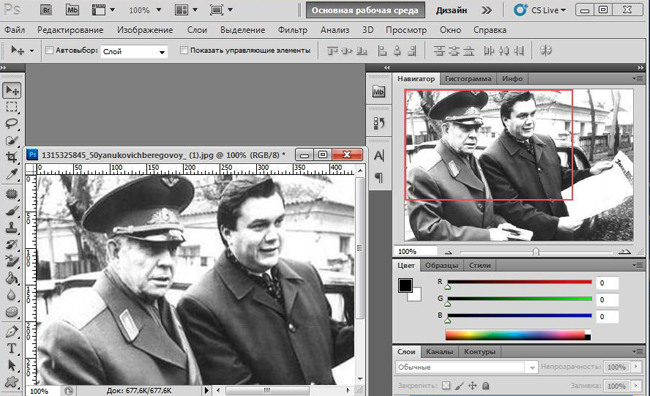This screenshot has width=650, height=396.
Task: Select the Brush tool
Action: click(12, 211)
